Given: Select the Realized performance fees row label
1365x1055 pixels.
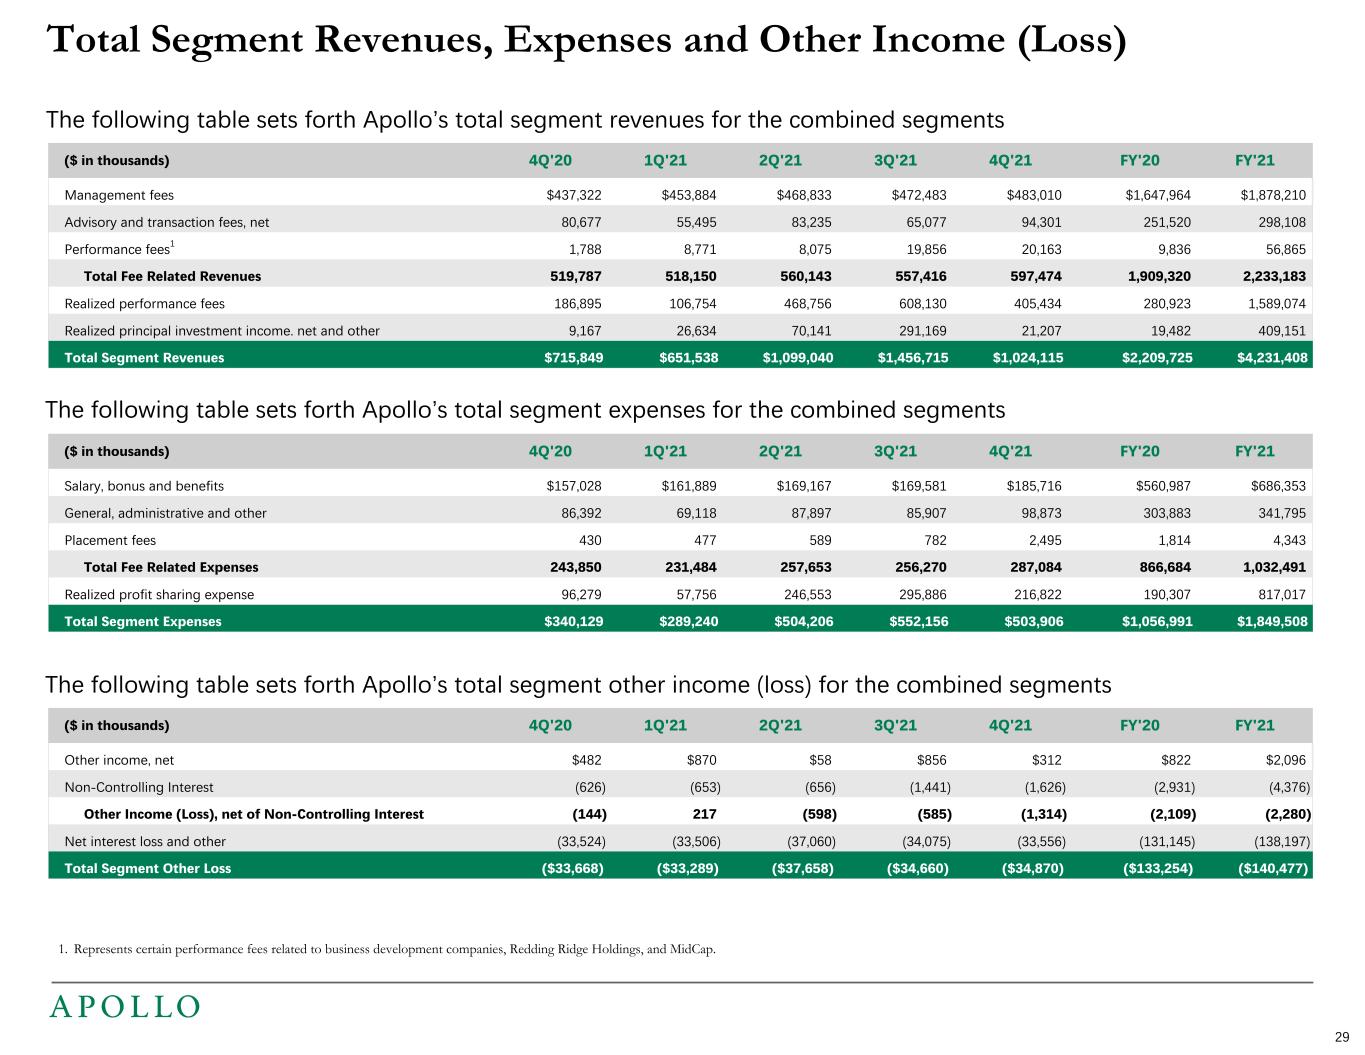Looking at the screenshot, I should tap(144, 303).
